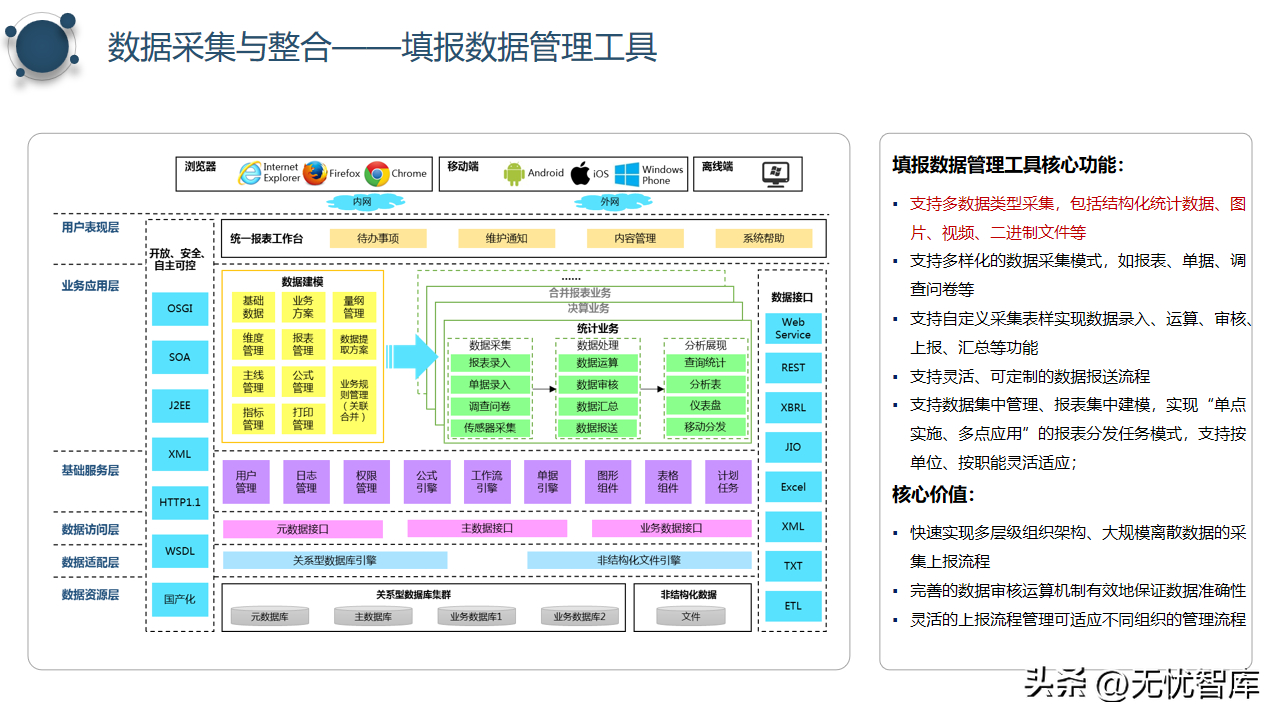Click the JIO interface box
Image resolution: width=1280 pixels, height=720 pixels.
coord(793,447)
